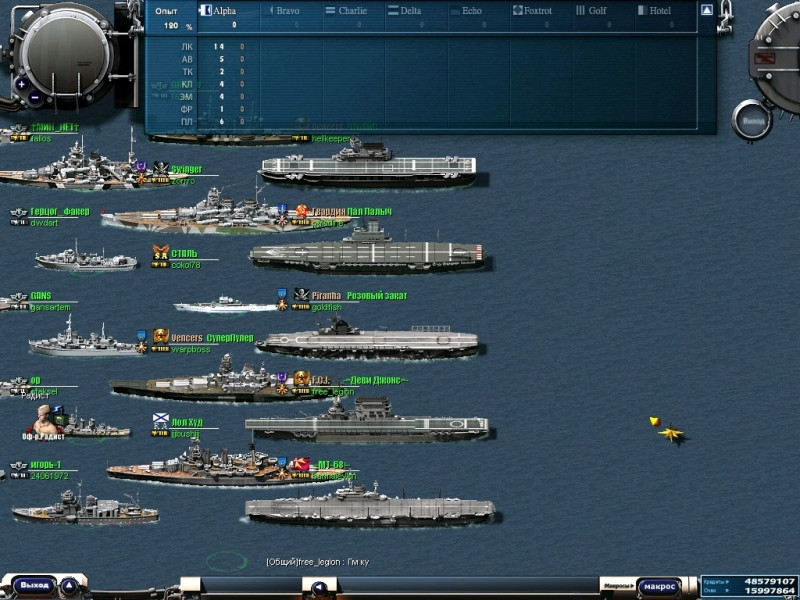The height and width of the screenshot is (600, 800).
Task: Click the winged rank badge beside Игорь-1
Action: coord(18,465)
